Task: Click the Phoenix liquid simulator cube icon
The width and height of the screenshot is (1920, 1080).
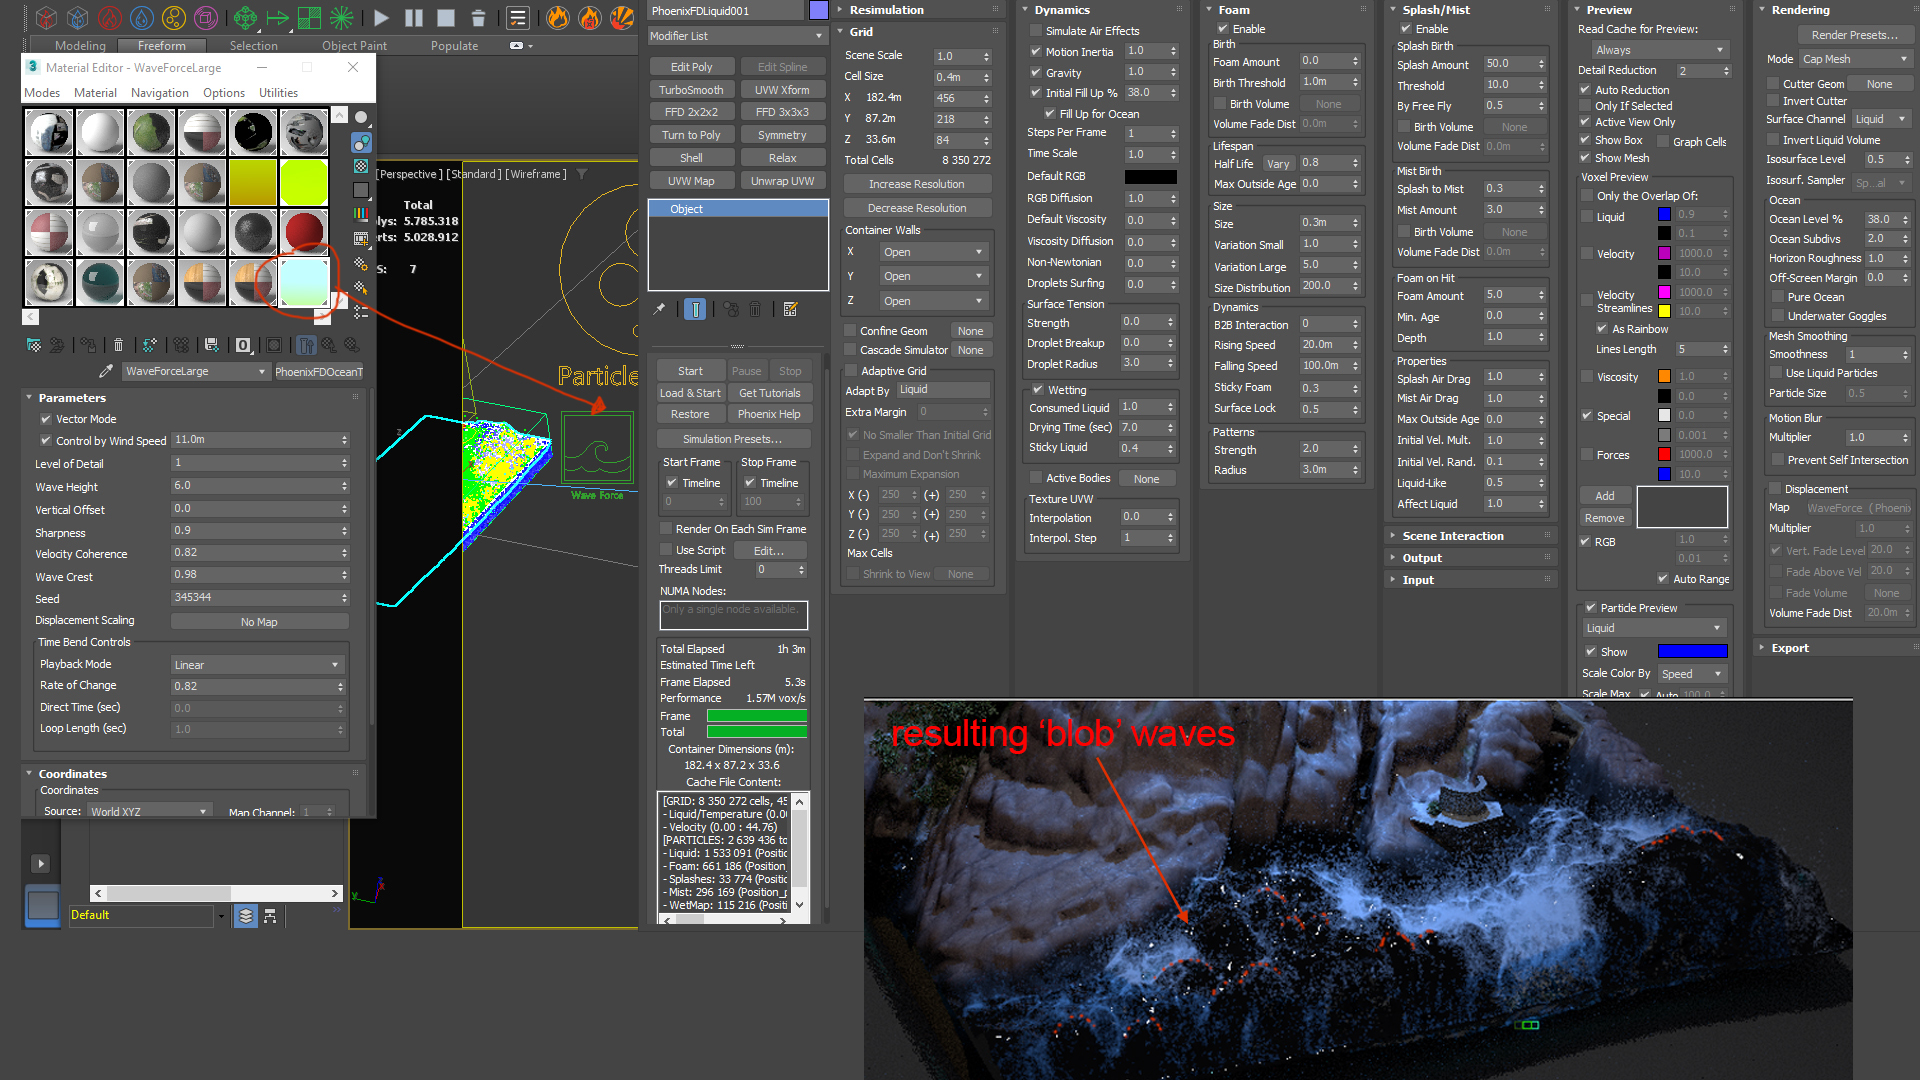Action: 78,17
